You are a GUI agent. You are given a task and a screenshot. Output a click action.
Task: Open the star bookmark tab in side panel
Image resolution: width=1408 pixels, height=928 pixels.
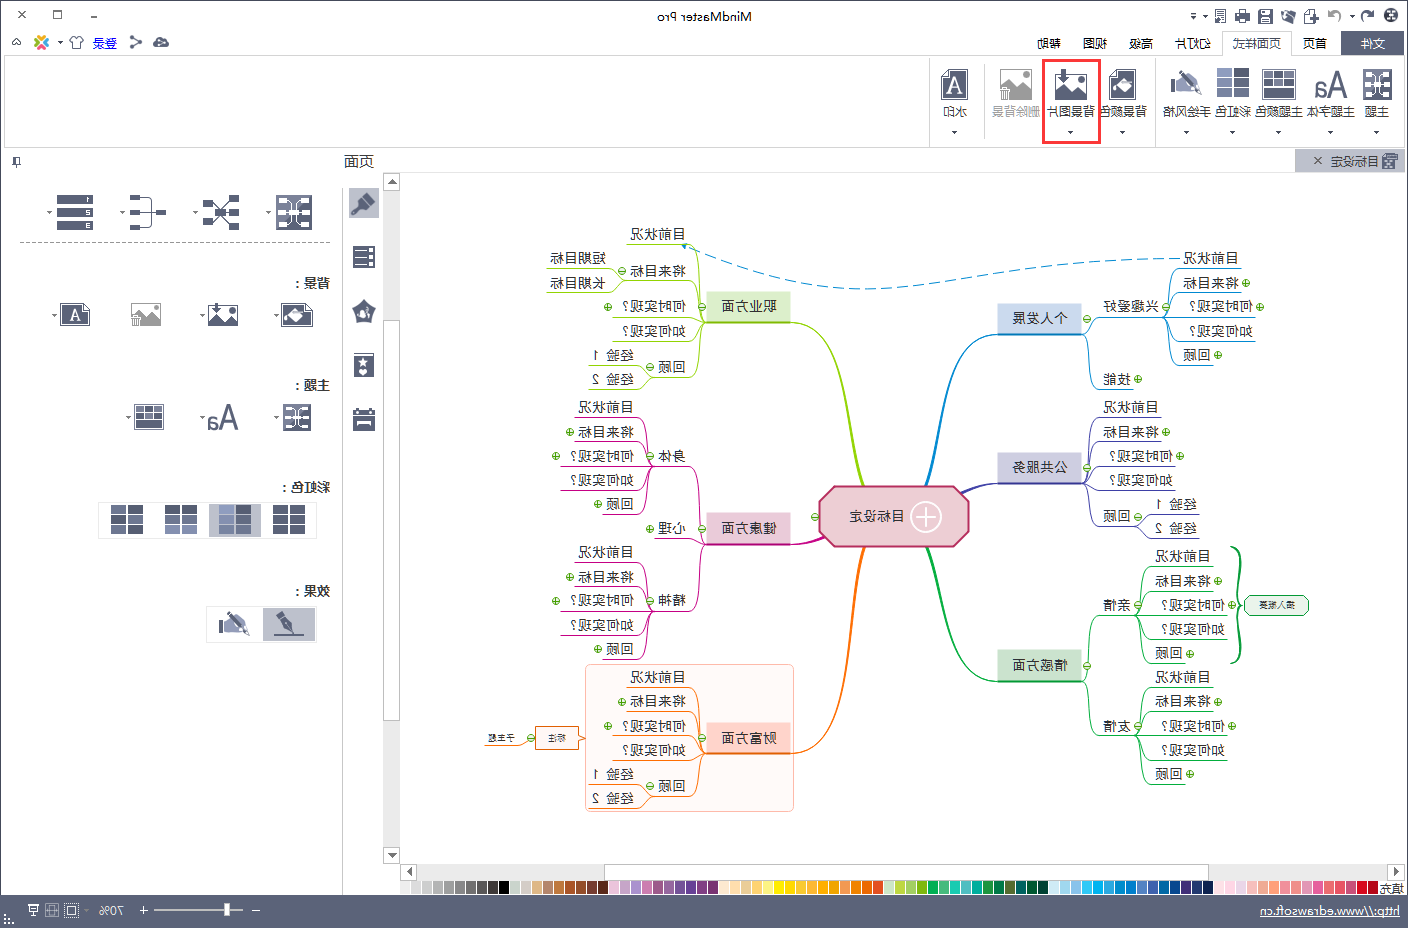pyautogui.click(x=364, y=365)
